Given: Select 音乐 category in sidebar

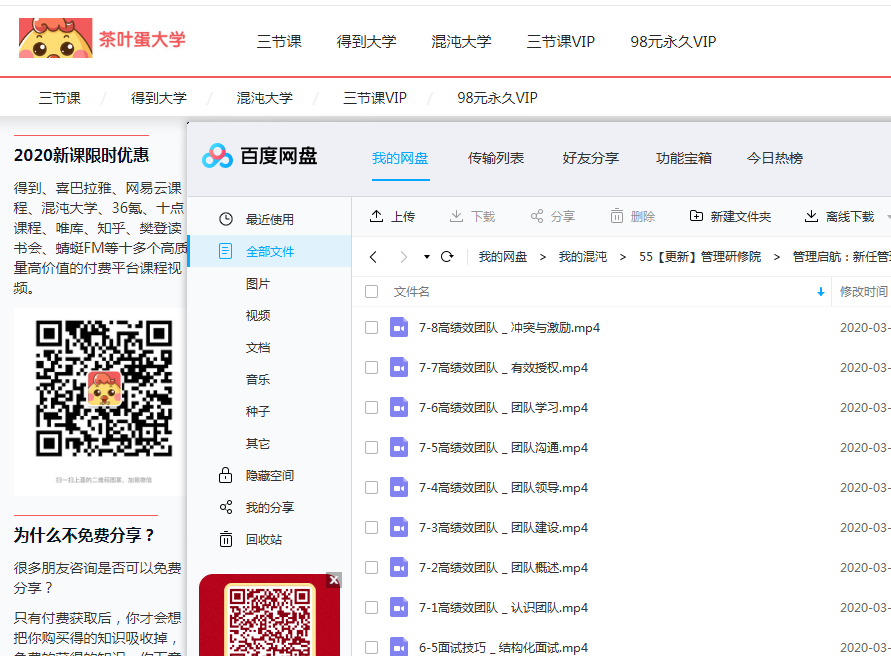Looking at the screenshot, I should point(258,379).
